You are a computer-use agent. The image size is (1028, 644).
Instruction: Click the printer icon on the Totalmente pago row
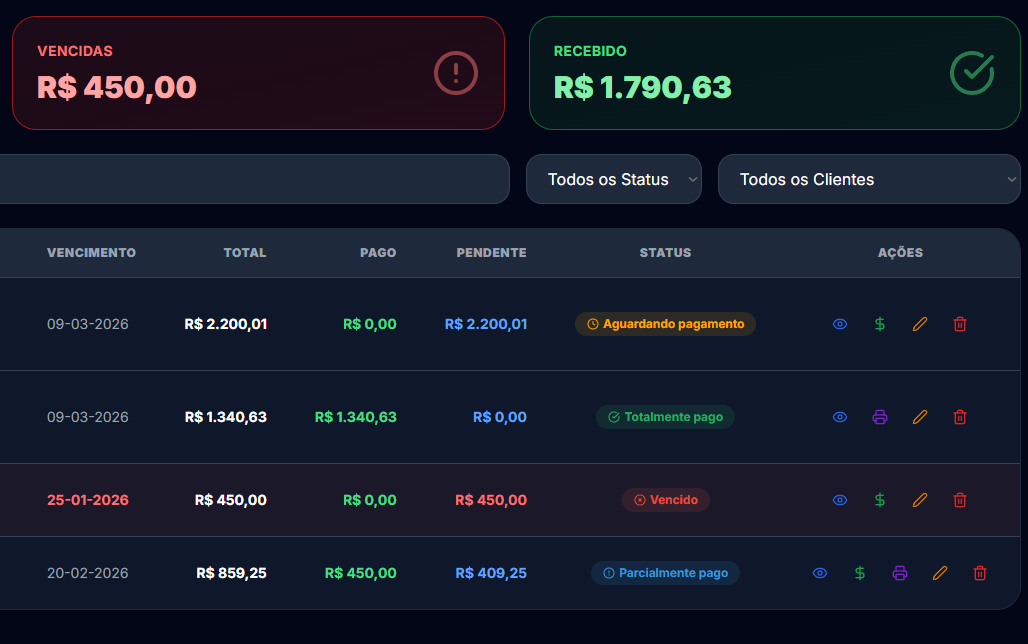click(880, 417)
